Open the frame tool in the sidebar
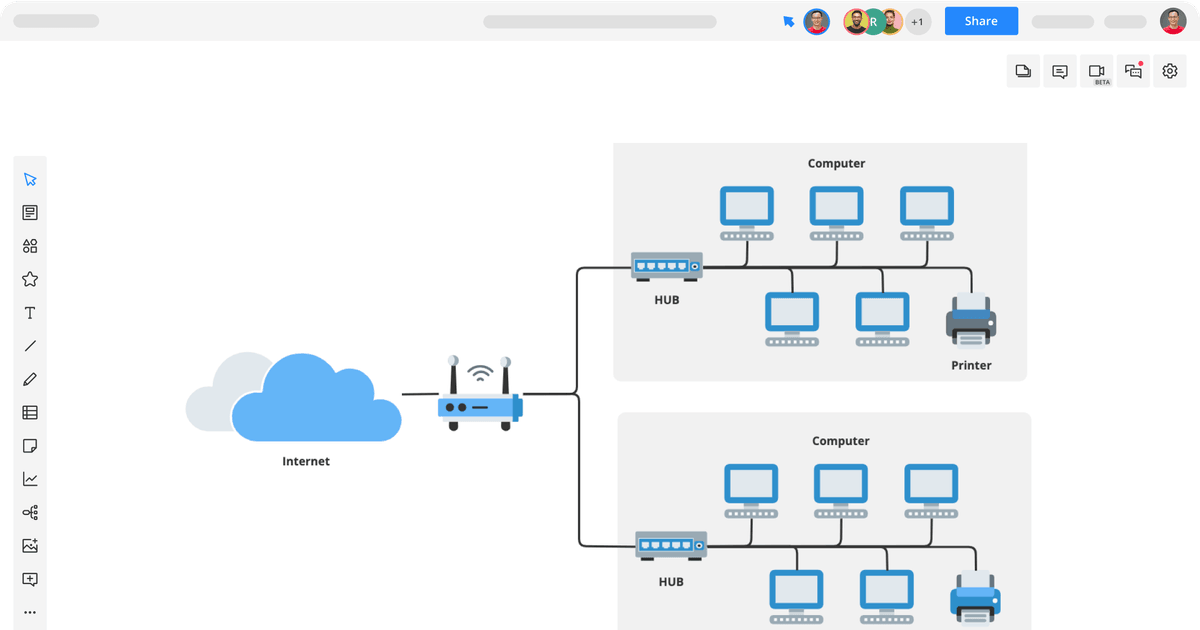Viewport: 1200px width, 630px height. coord(30,578)
